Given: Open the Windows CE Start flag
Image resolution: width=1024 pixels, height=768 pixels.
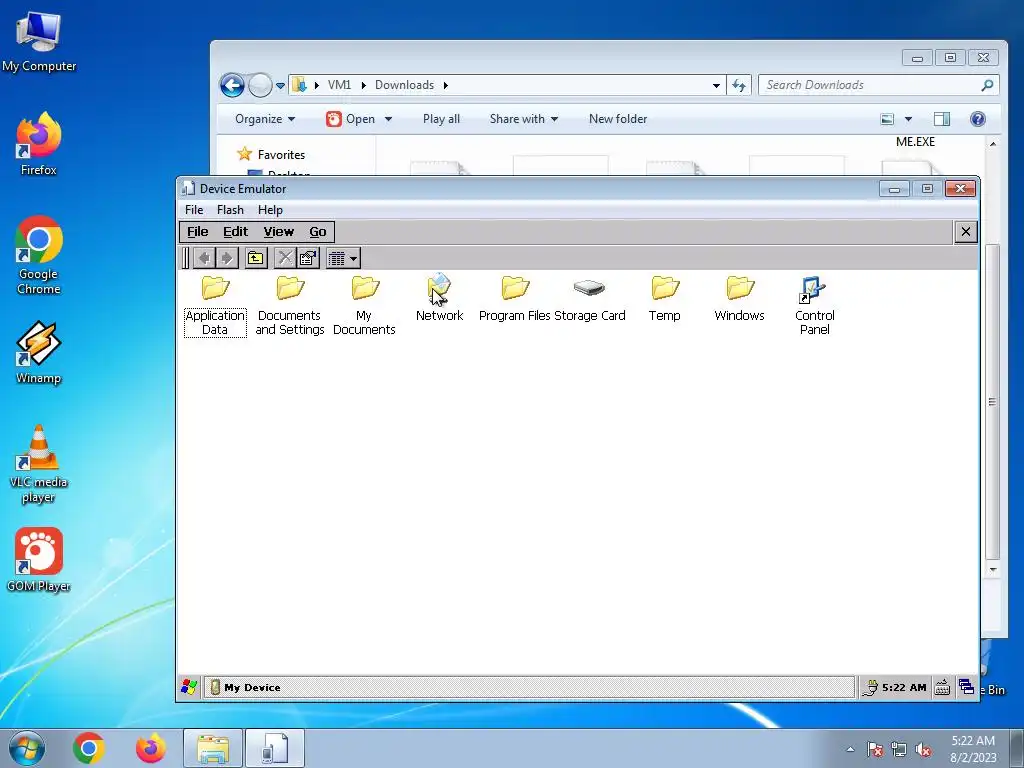Looking at the screenshot, I should (189, 687).
